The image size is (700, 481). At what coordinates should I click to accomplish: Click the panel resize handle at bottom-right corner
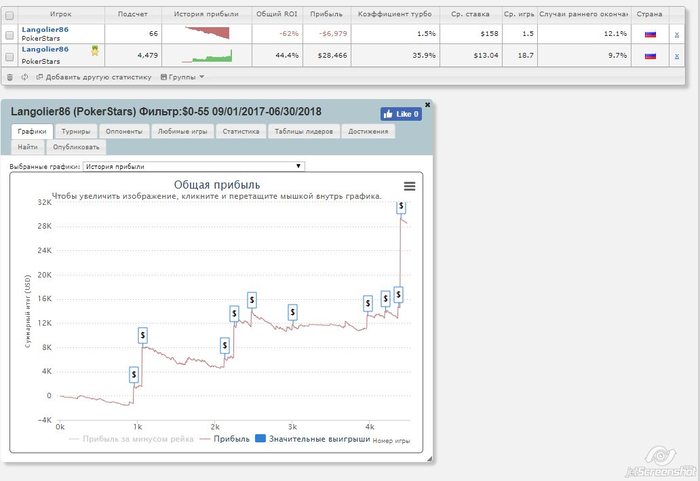(429, 459)
